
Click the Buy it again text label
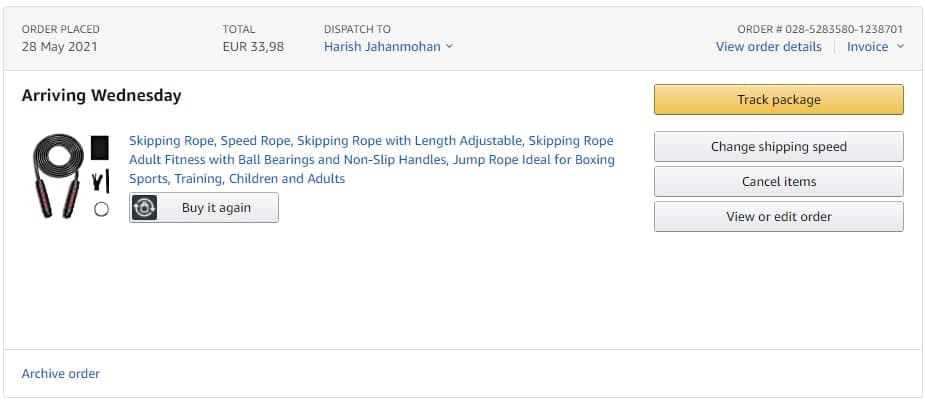[x=216, y=208]
